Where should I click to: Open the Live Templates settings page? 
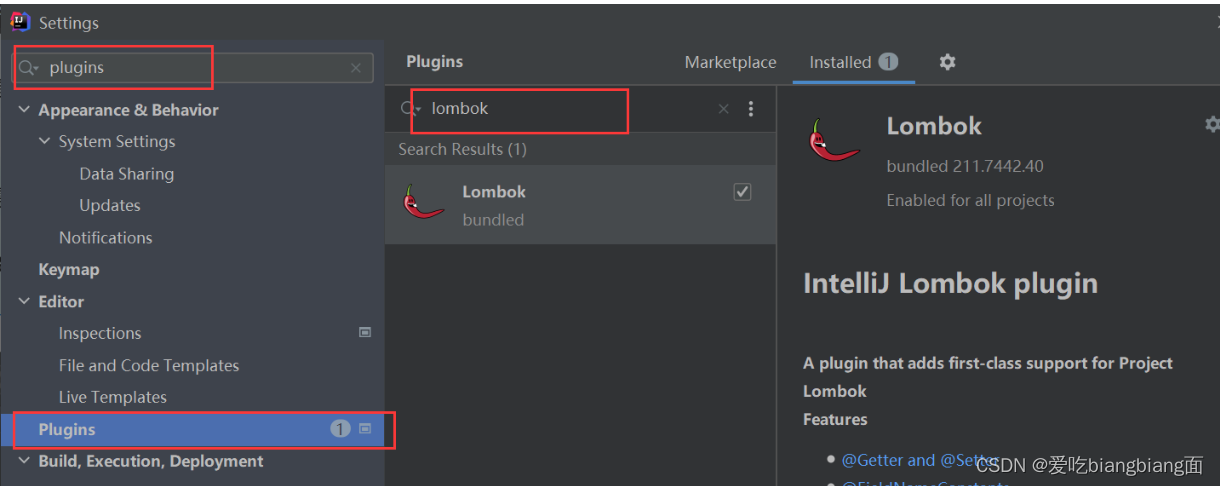click(x=112, y=397)
